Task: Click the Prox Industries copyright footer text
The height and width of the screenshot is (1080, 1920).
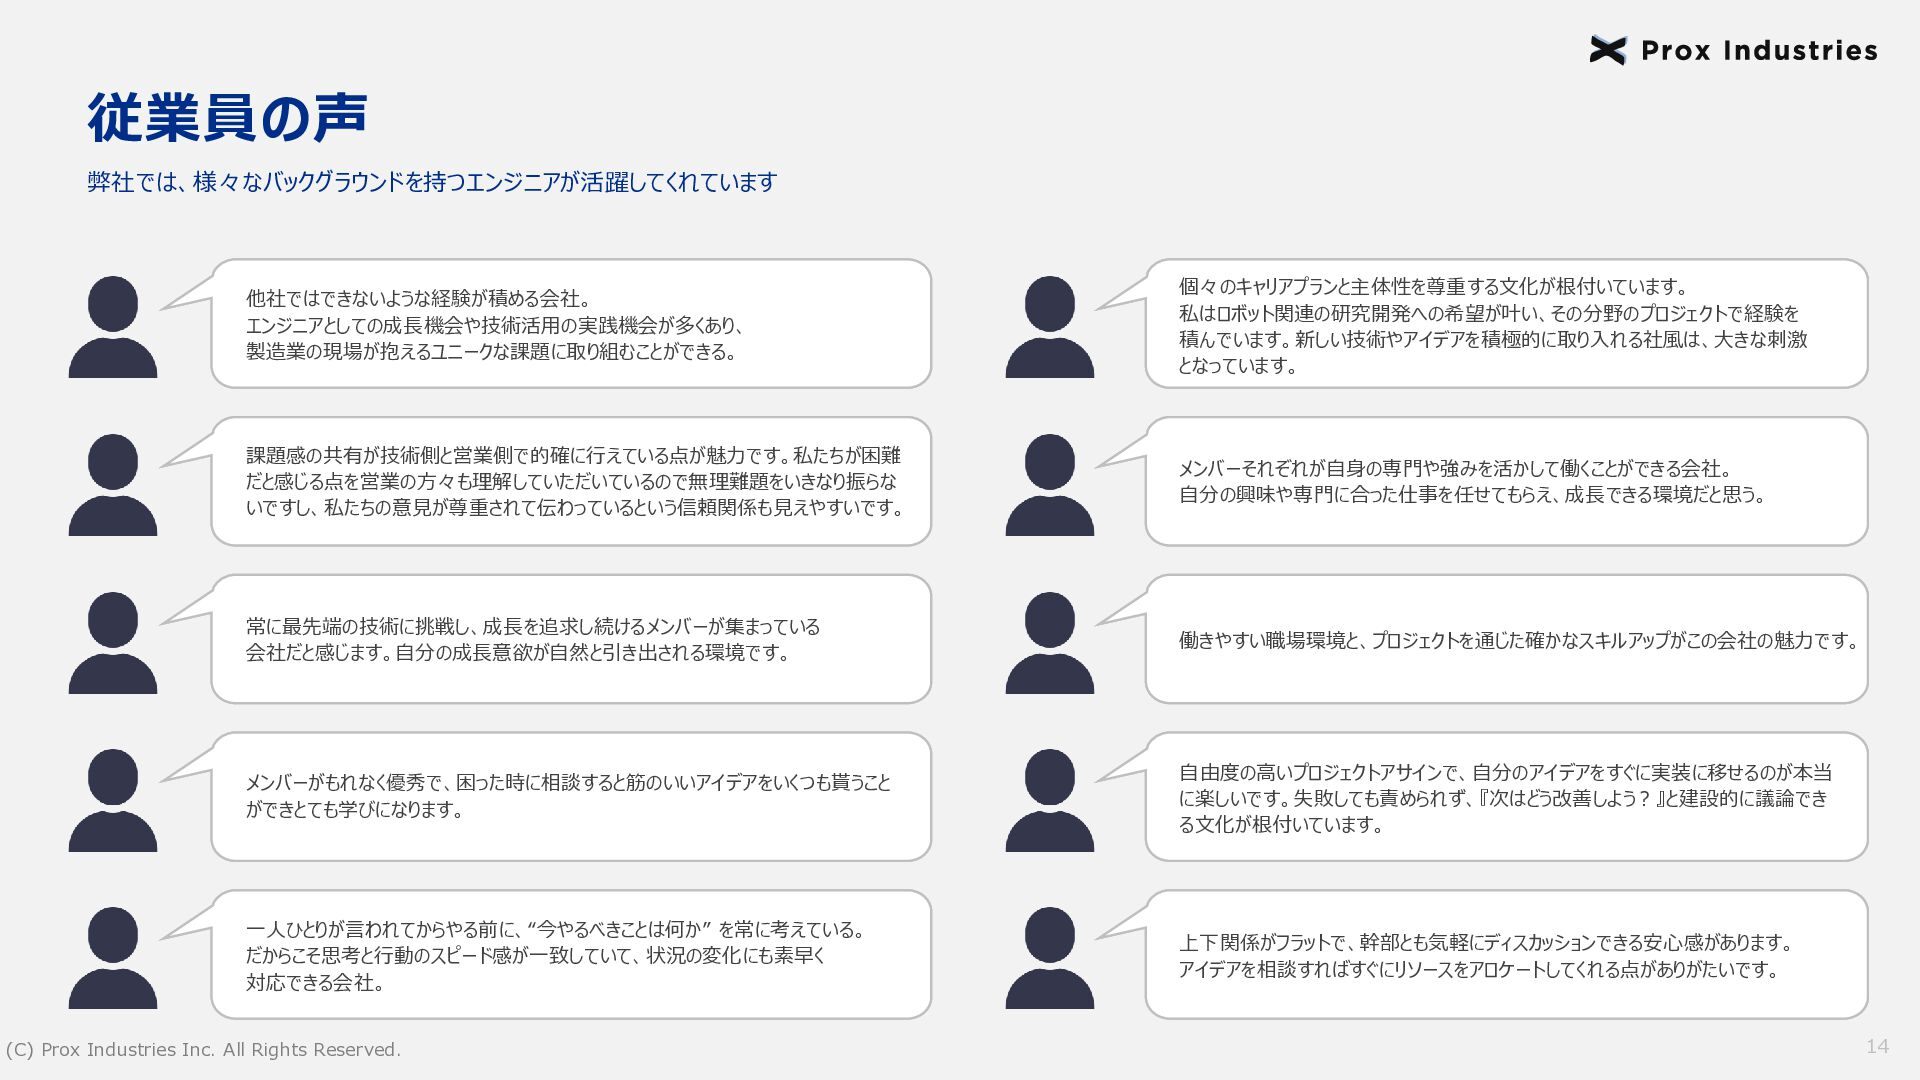Action: [x=203, y=1050]
